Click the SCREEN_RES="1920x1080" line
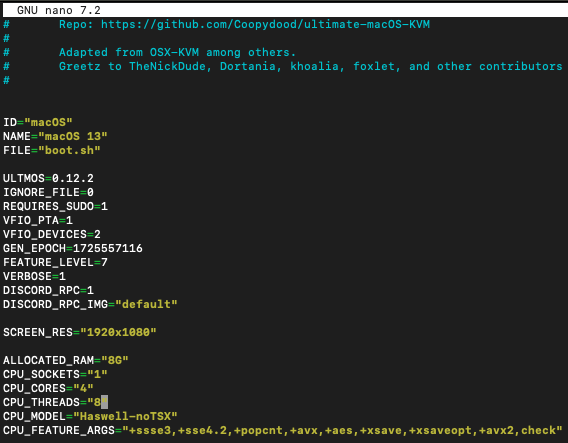This screenshot has height=443, width=568. click(x=80, y=333)
